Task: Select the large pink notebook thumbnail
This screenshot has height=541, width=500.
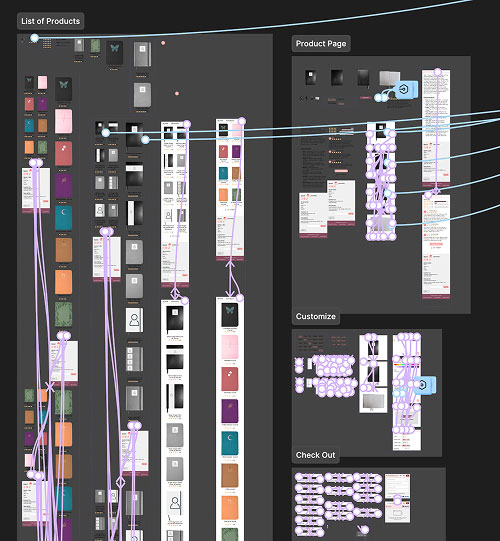Action: click(x=63, y=121)
